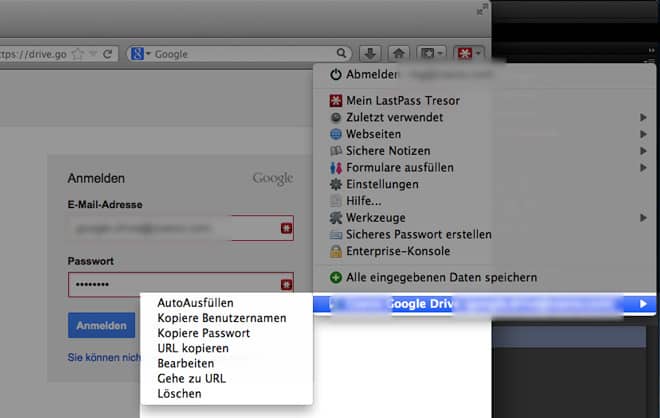Image resolution: width=660 pixels, height=418 pixels.
Task: Click the Enterprise-Konsole lock icon
Action: (335, 251)
